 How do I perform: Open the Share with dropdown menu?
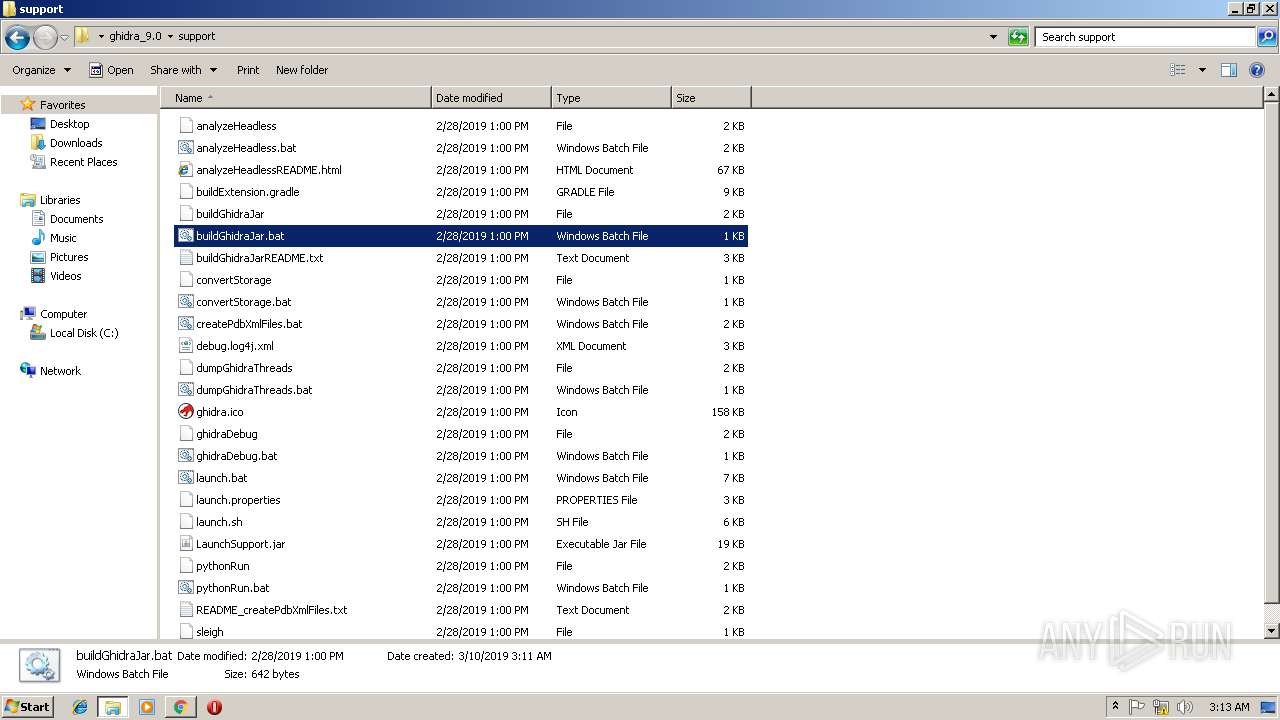pos(184,70)
